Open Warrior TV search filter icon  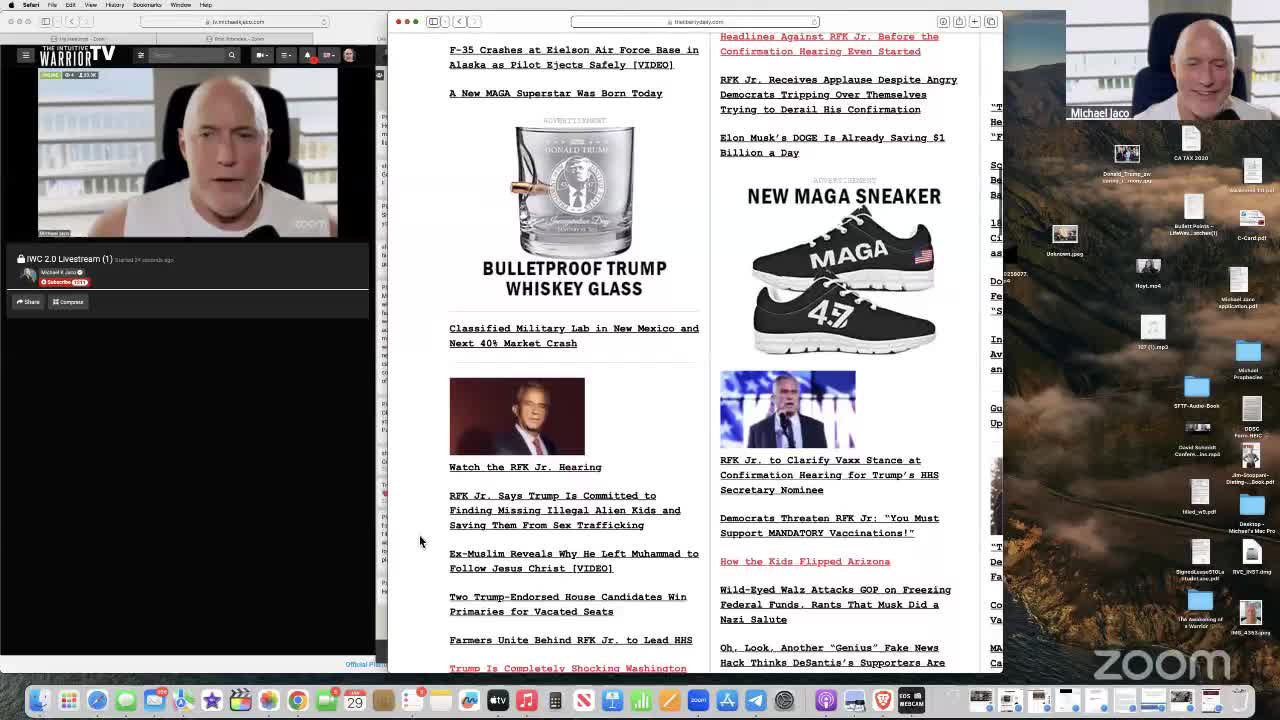tap(141, 55)
